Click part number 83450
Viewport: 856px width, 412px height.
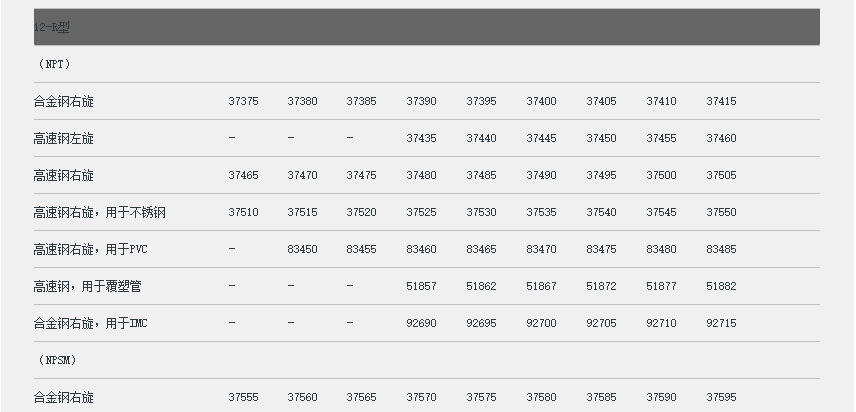click(302, 249)
